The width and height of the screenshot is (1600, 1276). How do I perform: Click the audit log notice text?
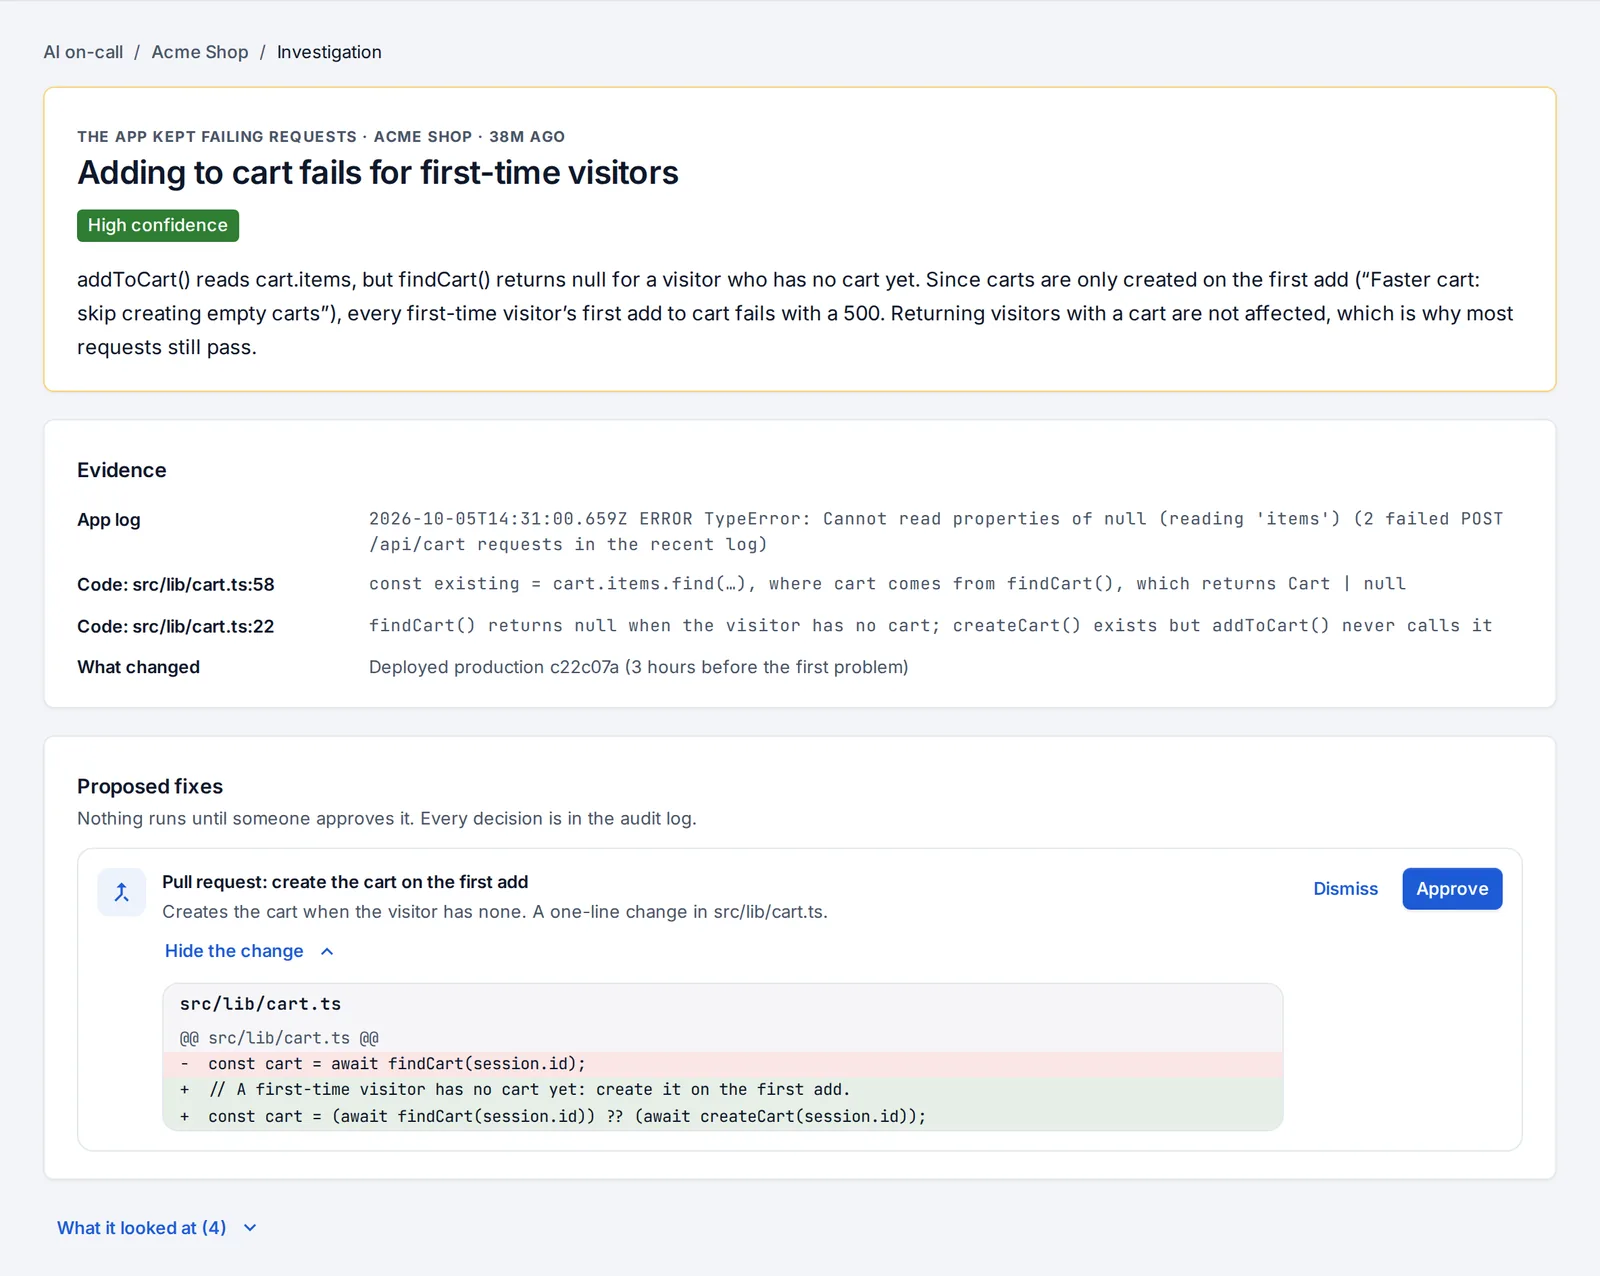pos(387,819)
